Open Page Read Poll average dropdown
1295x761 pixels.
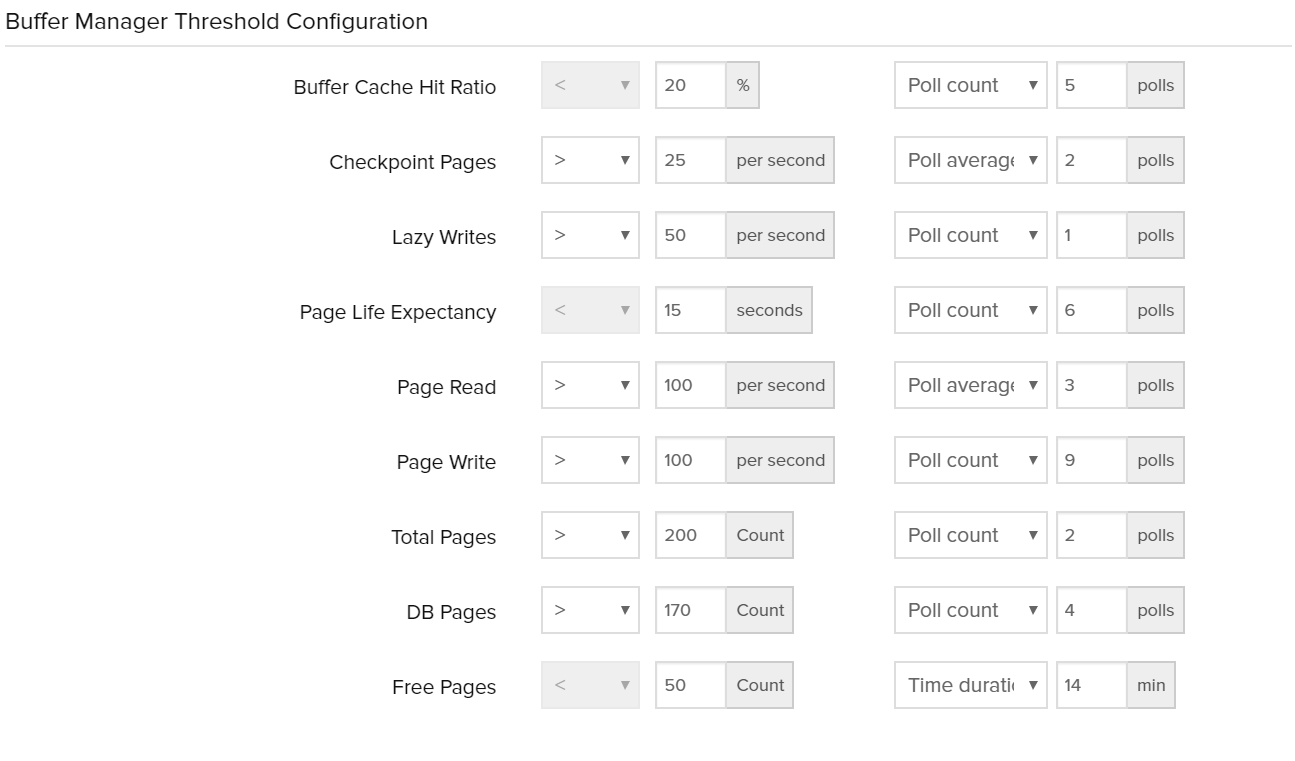click(971, 385)
